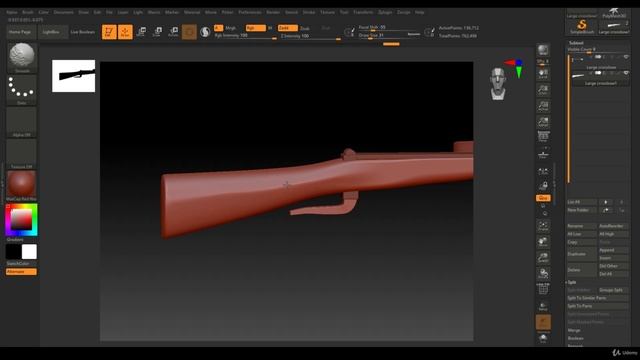Screen dimensions: 640x360
Task: Toggle the Rgb channel button
Action: [256, 28]
